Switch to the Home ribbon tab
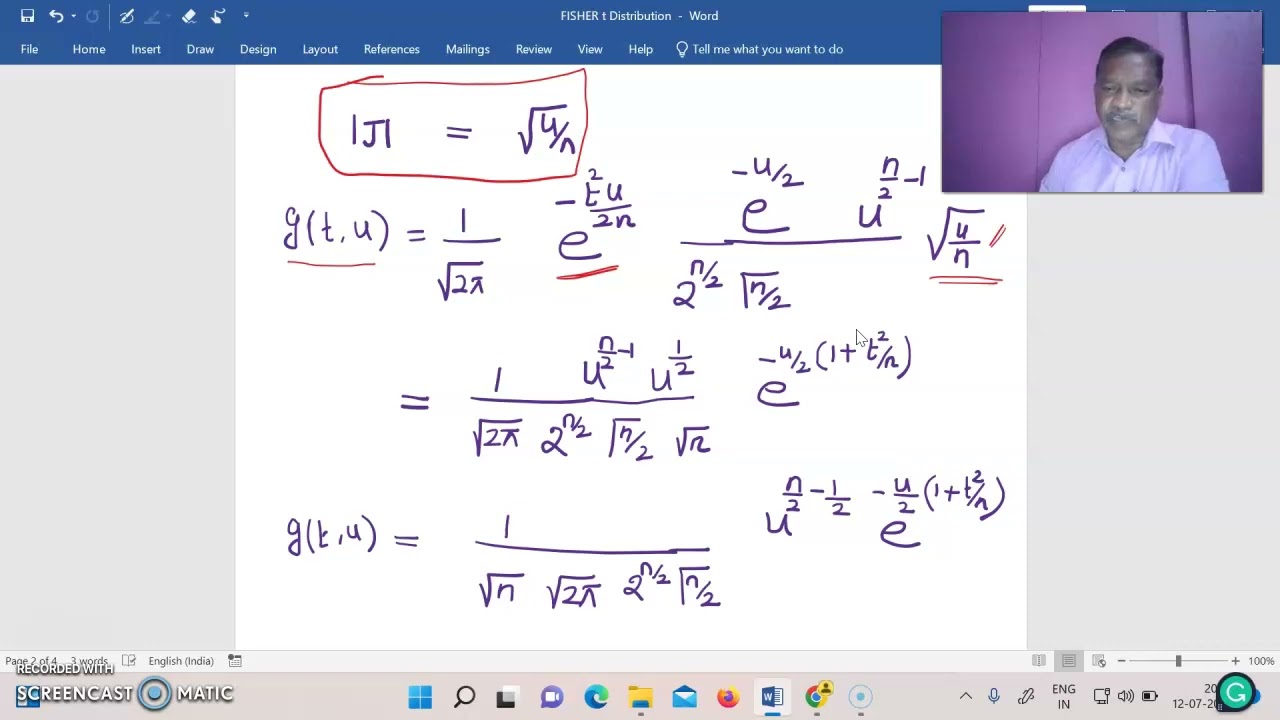The image size is (1280, 720). click(x=89, y=49)
